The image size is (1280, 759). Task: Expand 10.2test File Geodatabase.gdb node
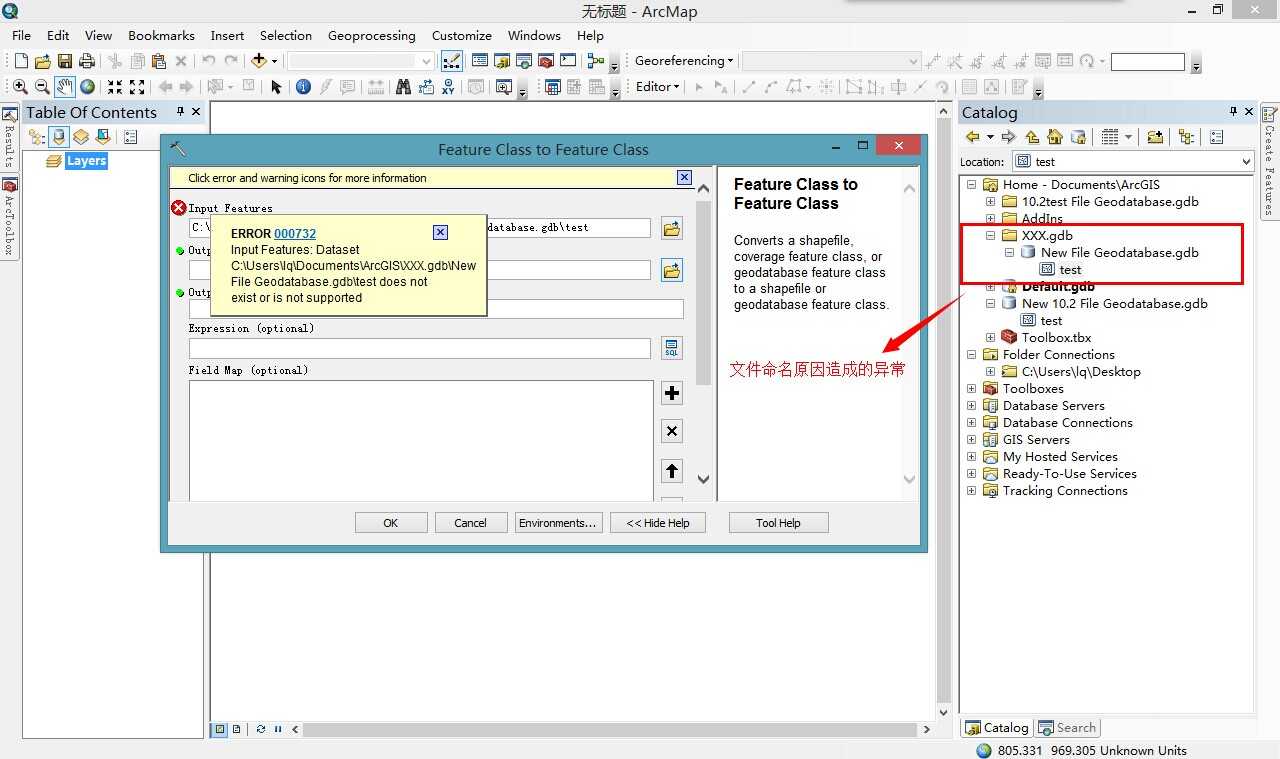pos(990,202)
